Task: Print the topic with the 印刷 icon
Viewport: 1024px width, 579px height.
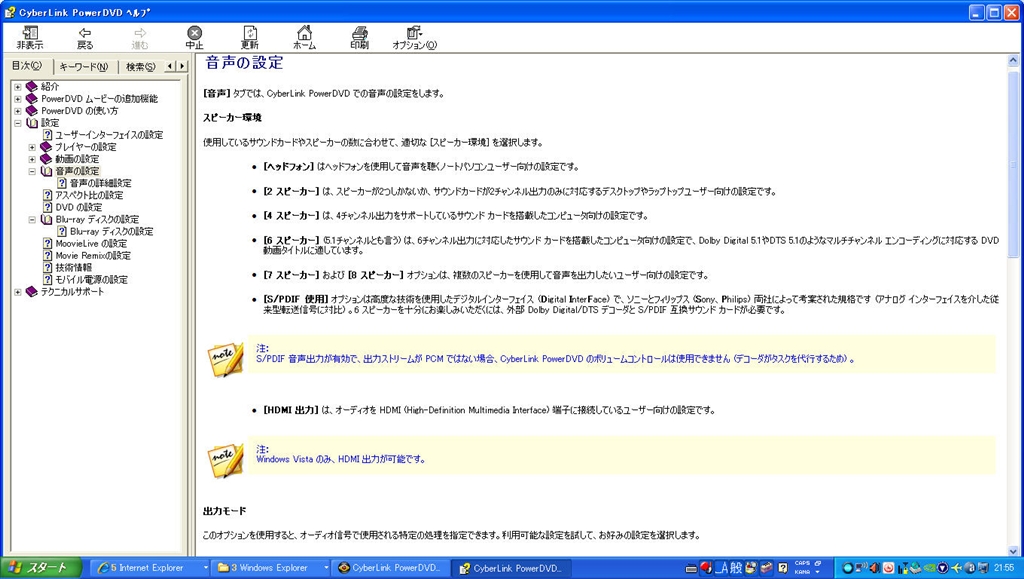Action: (x=359, y=38)
